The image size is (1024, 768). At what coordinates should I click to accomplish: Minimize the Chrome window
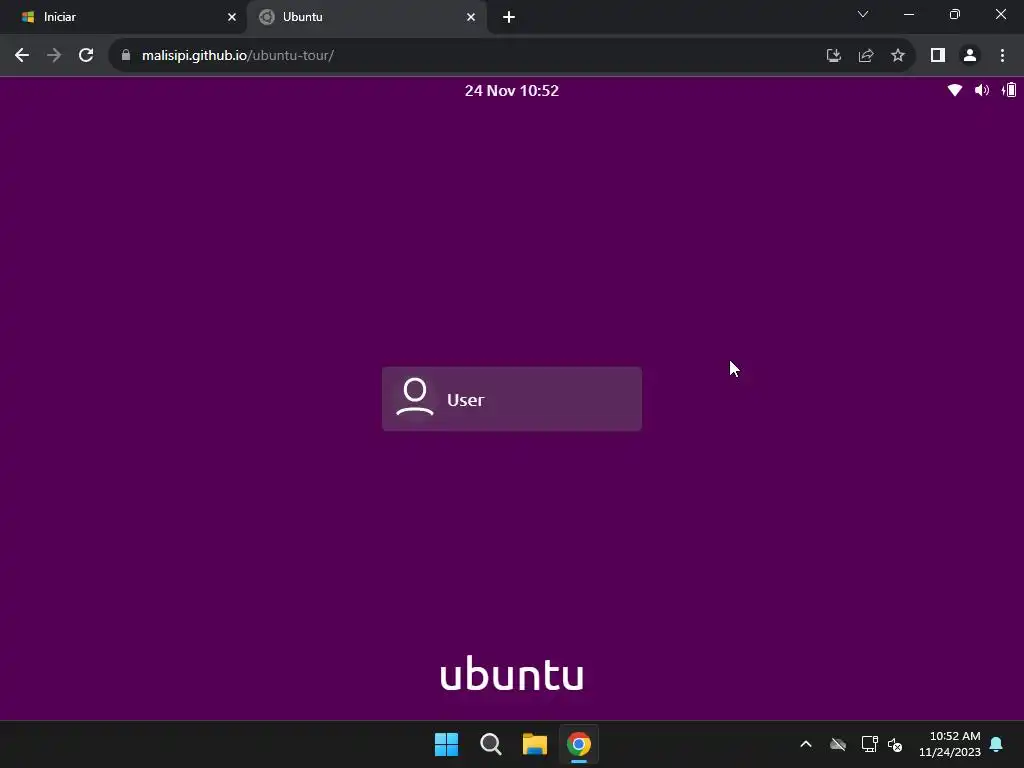(909, 14)
